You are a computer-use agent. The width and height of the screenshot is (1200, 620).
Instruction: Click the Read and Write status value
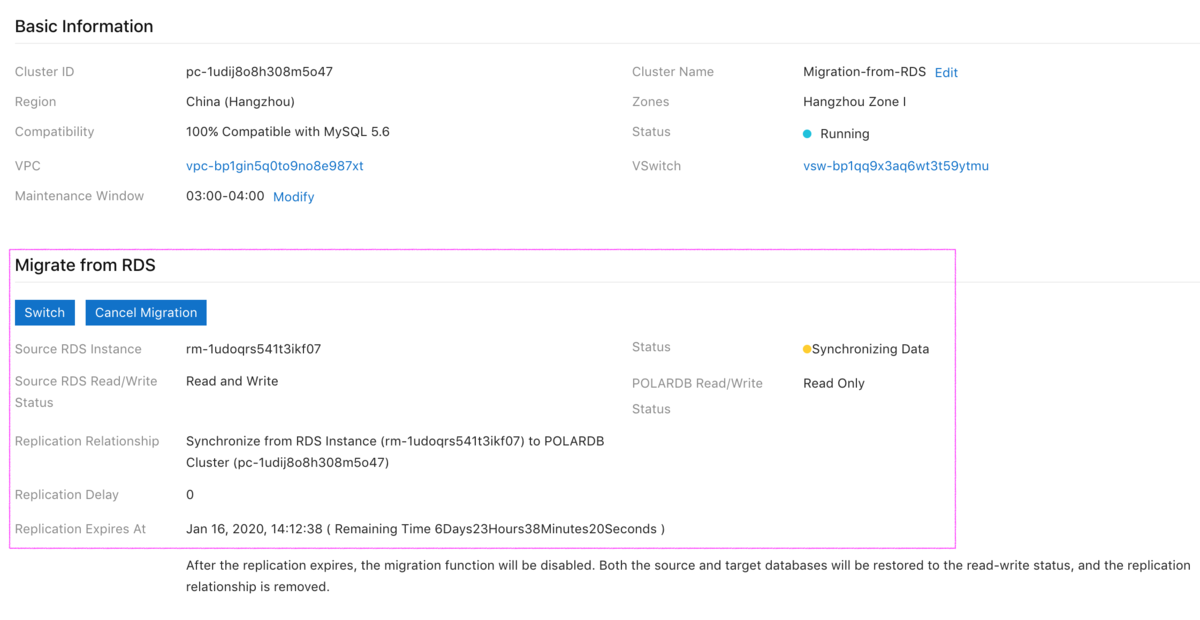point(232,382)
